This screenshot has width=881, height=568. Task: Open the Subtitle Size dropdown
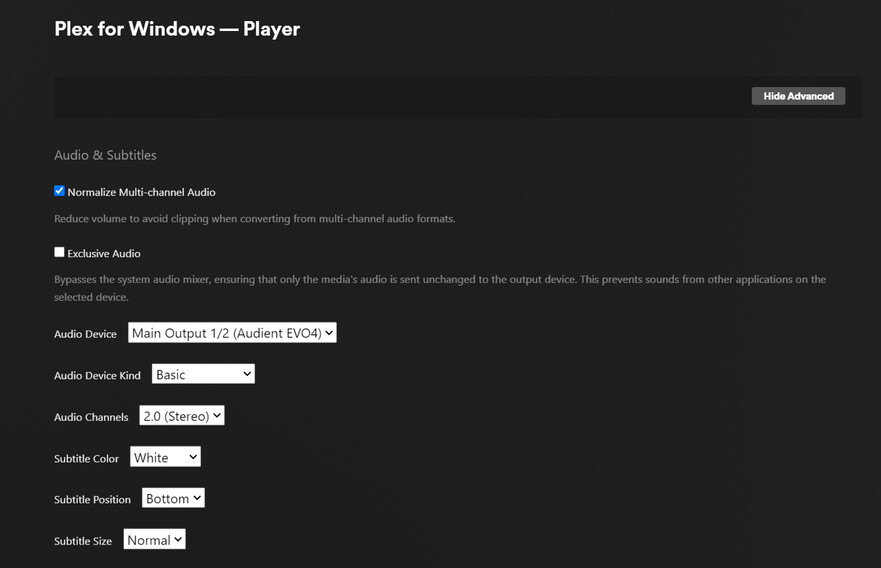click(155, 540)
